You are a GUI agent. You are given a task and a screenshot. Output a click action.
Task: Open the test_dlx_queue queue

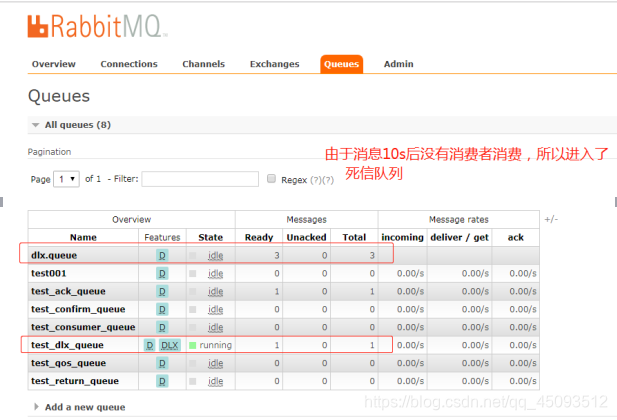tap(67, 345)
